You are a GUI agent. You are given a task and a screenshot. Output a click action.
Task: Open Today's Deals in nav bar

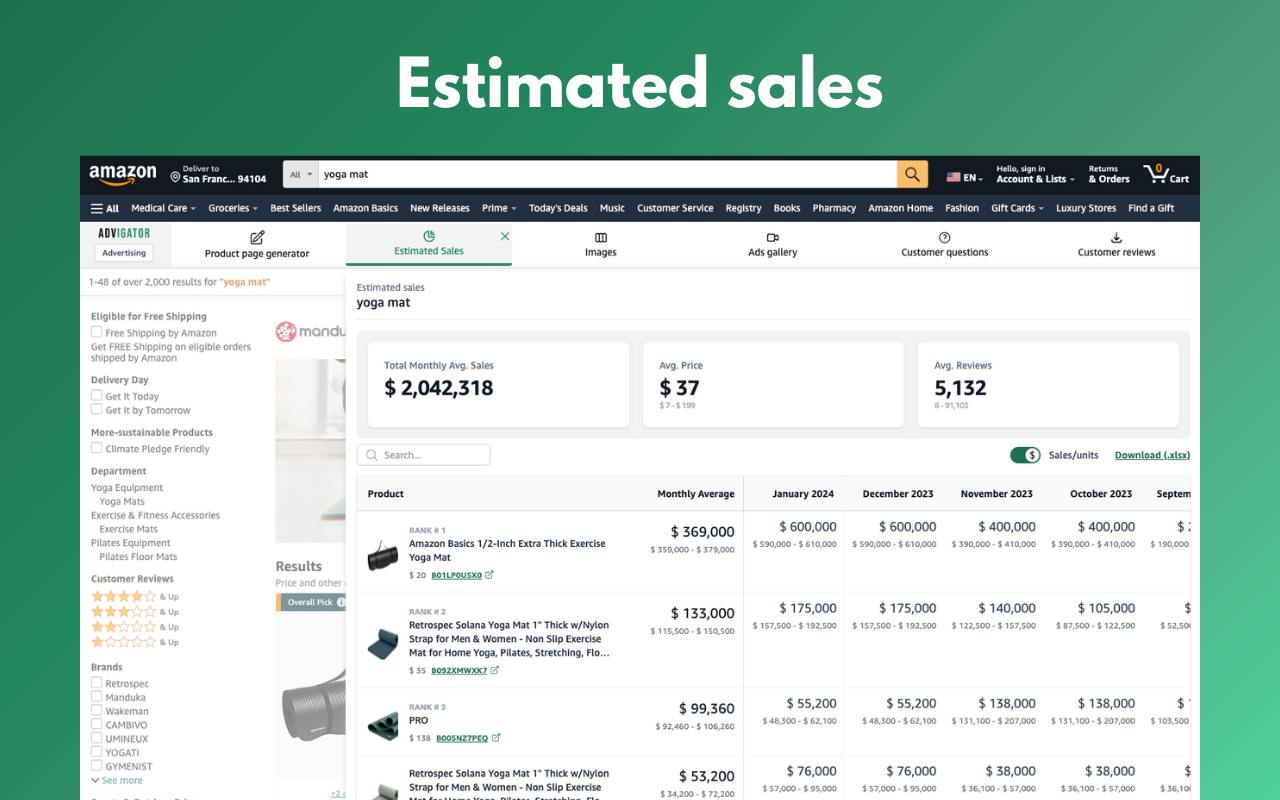558,208
